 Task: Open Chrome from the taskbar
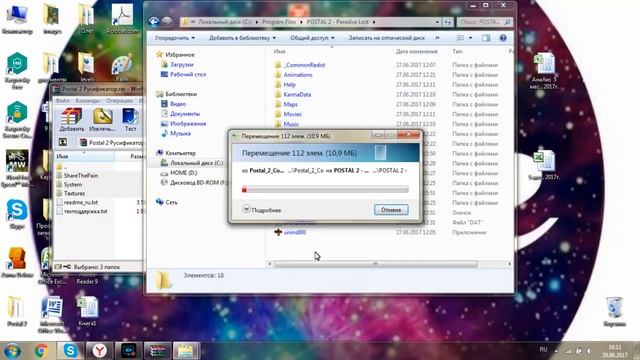pos(41,351)
